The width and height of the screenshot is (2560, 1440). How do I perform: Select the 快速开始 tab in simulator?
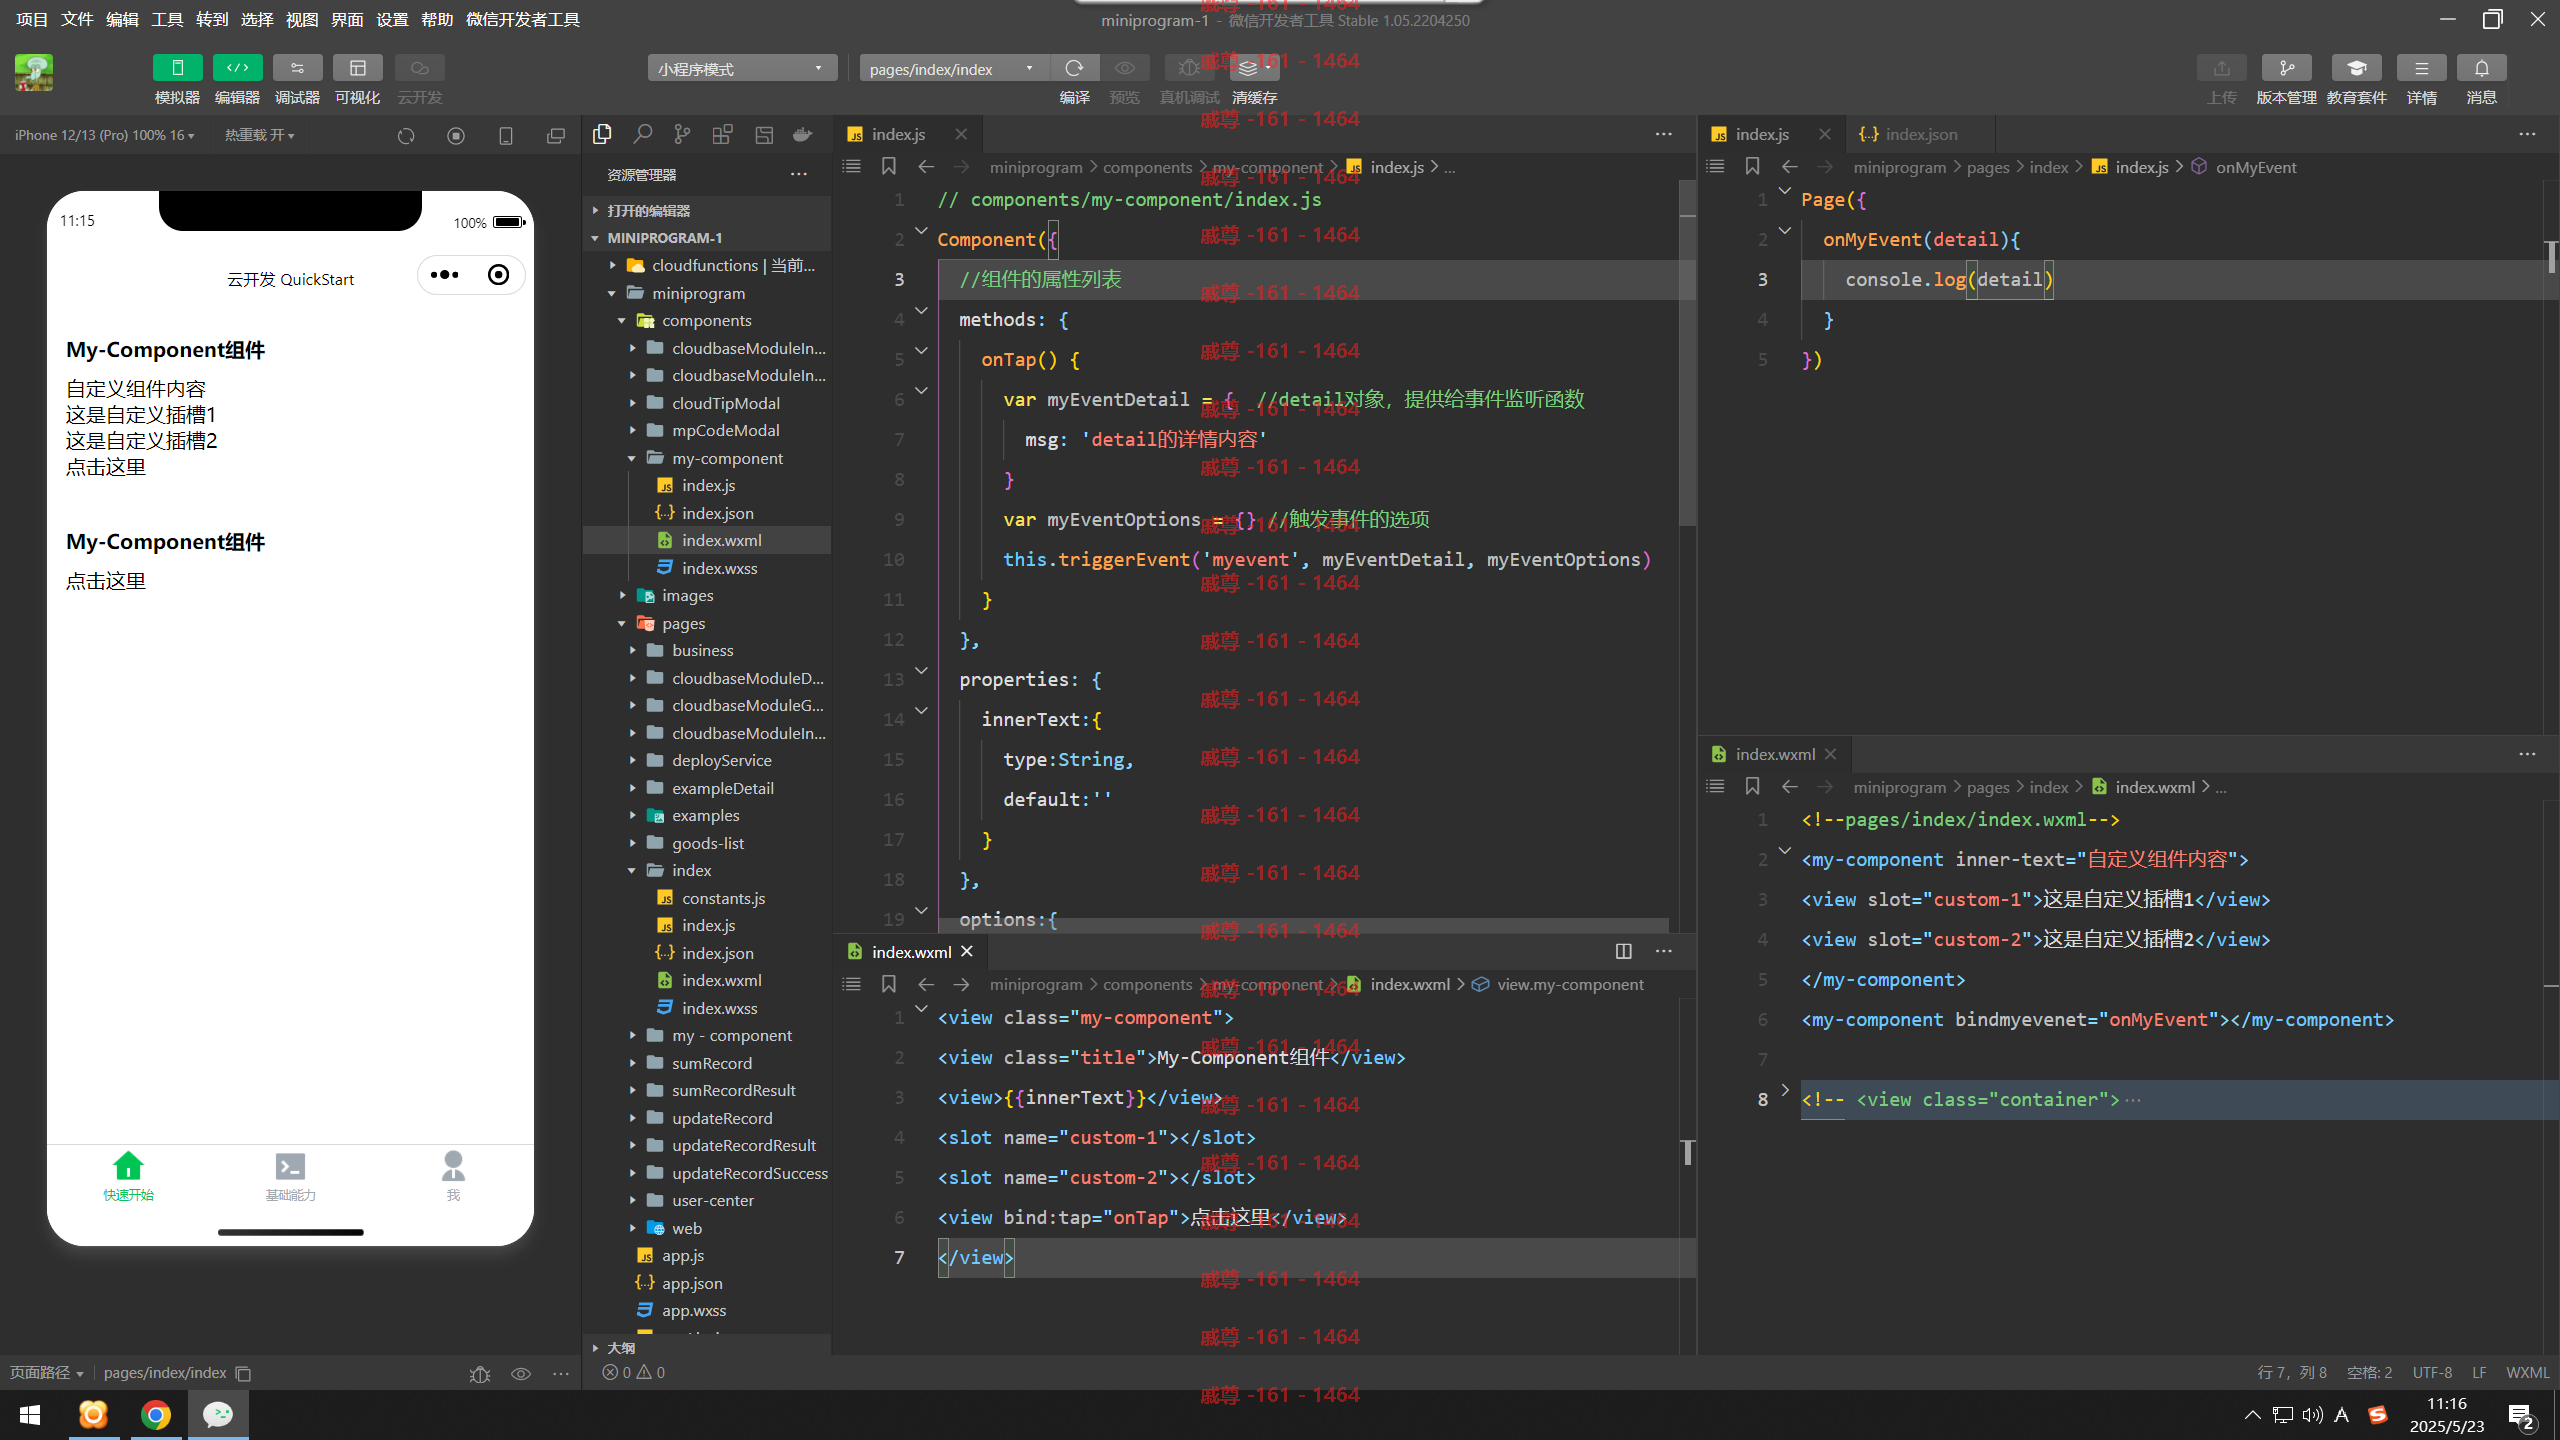[x=128, y=1176]
